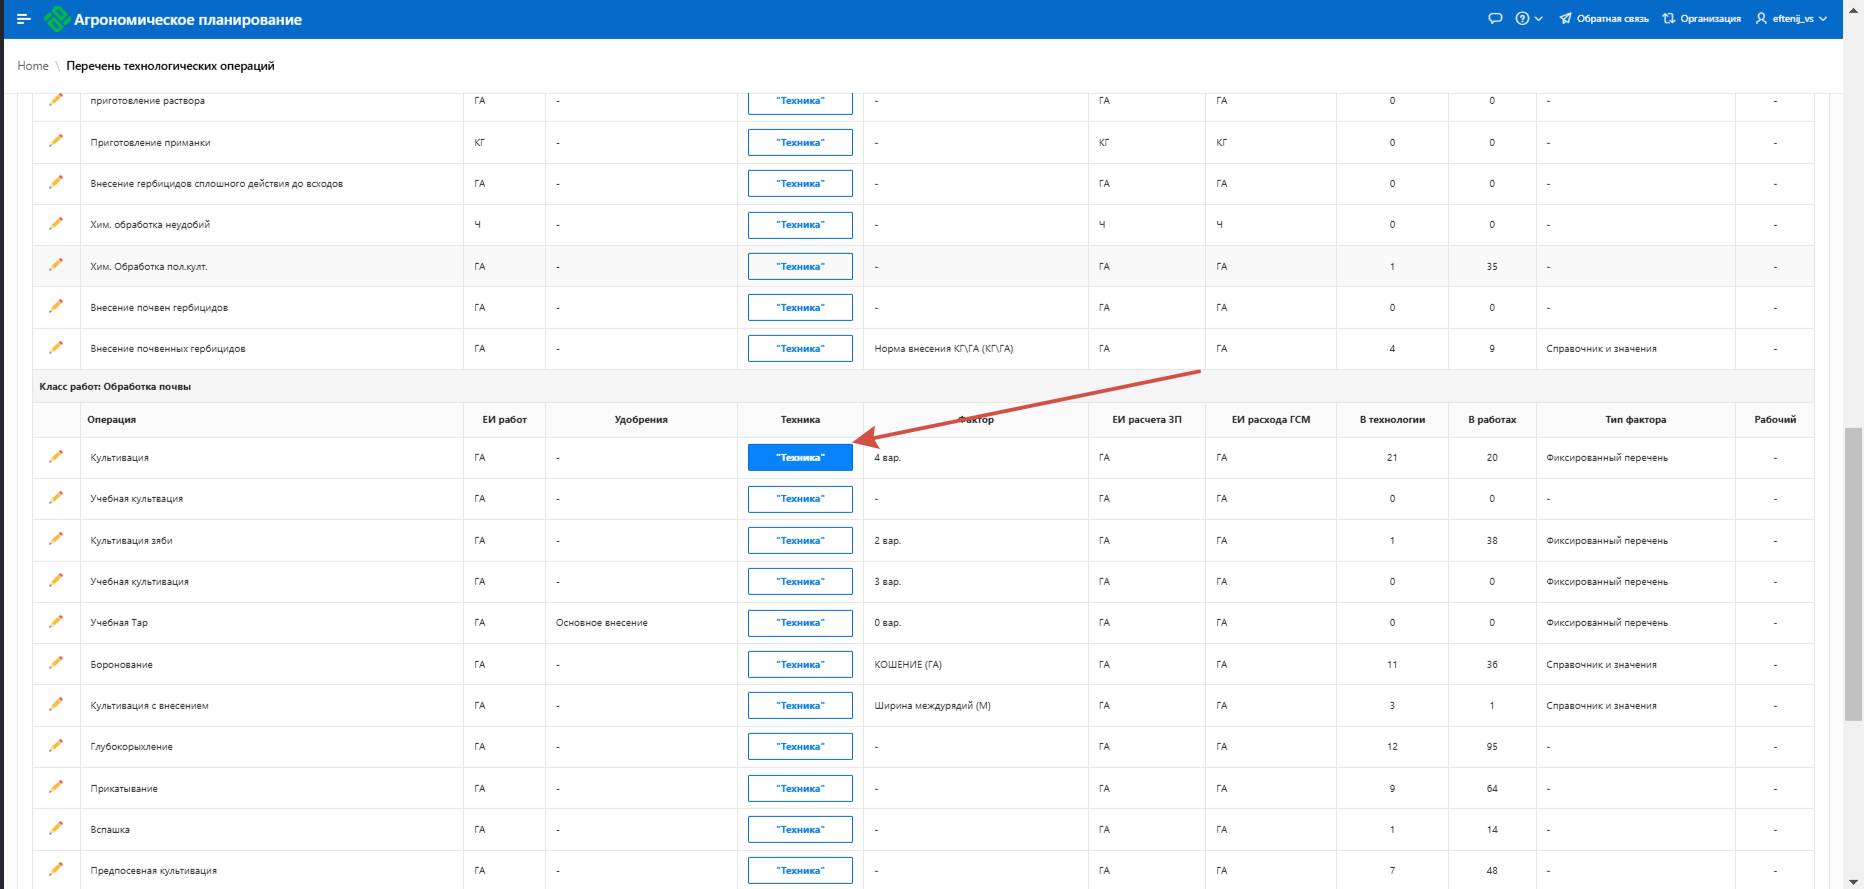The width and height of the screenshot is (1864, 889).
Task: Click pencil icon for Боронование row
Action: pos(56,663)
